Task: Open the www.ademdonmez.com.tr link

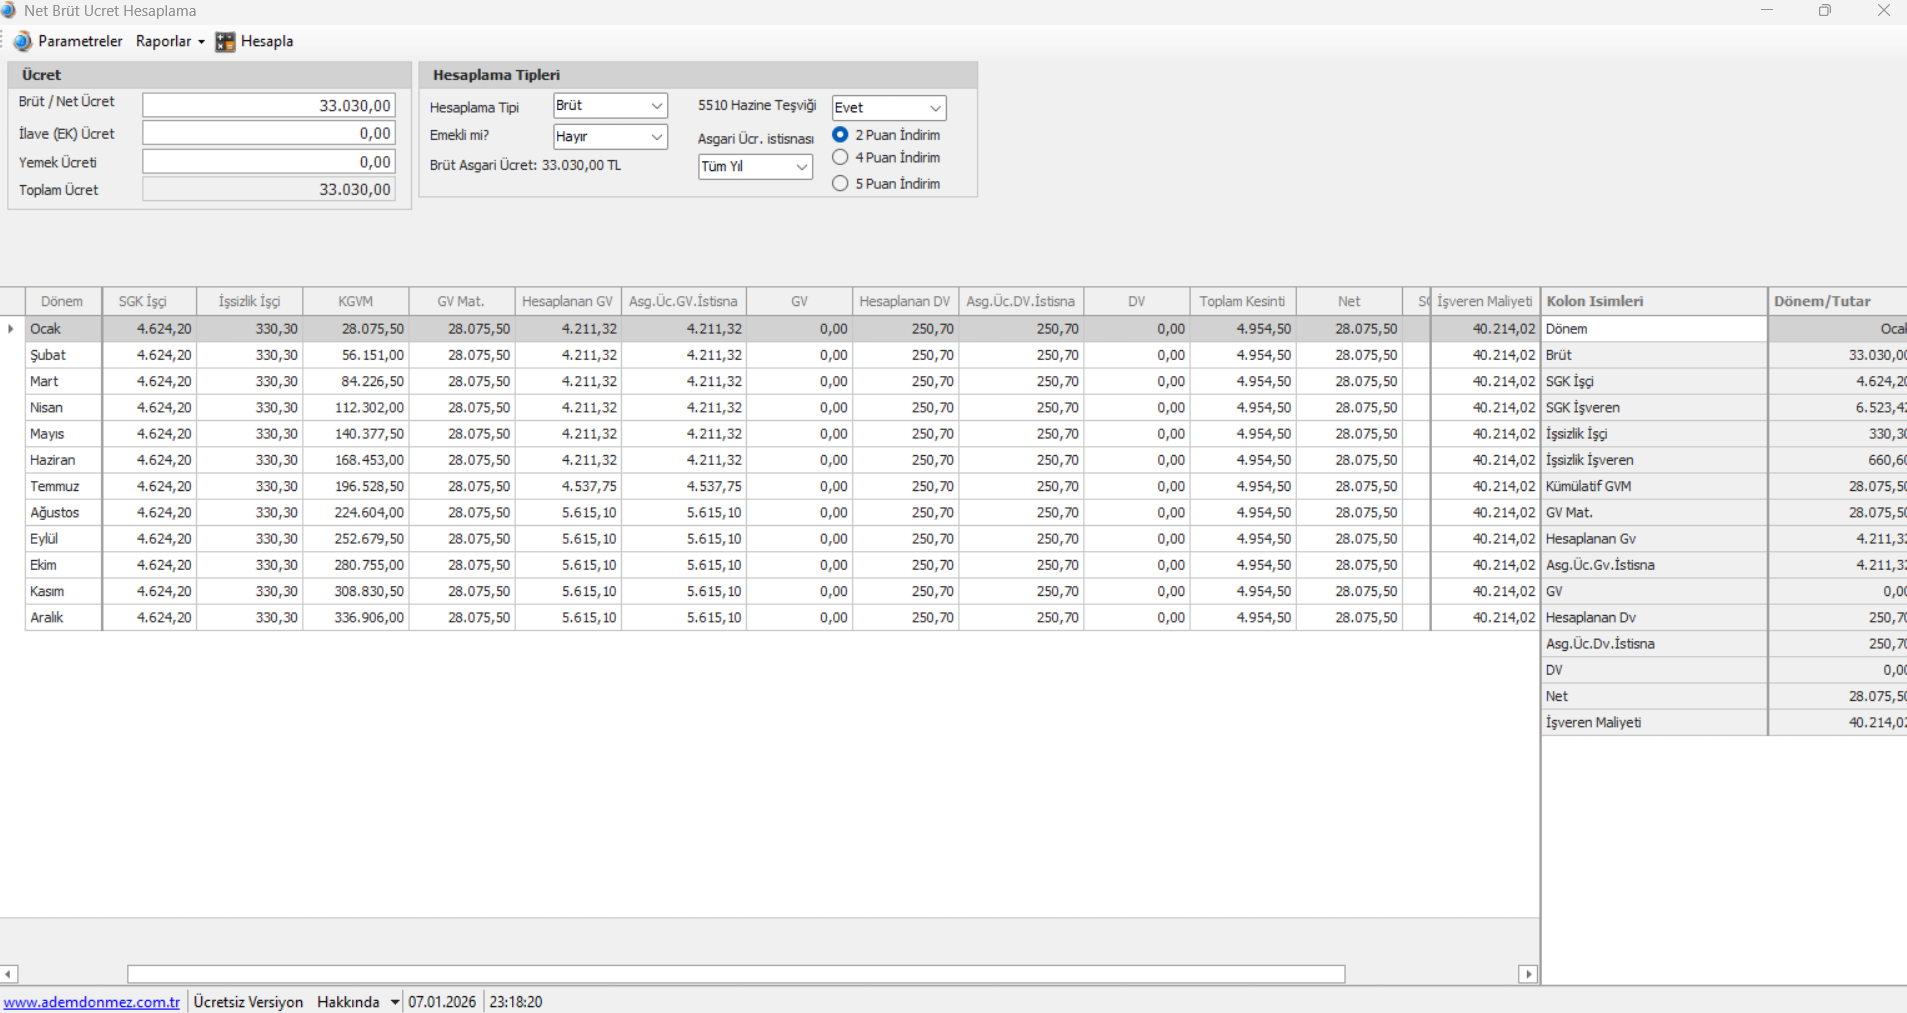Action: pyautogui.click(x=91, y=1002)
